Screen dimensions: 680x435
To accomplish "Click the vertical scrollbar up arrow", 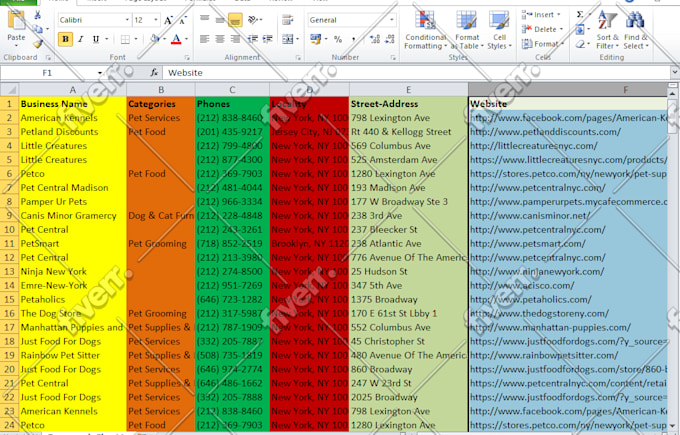I will tap(673, 93).
